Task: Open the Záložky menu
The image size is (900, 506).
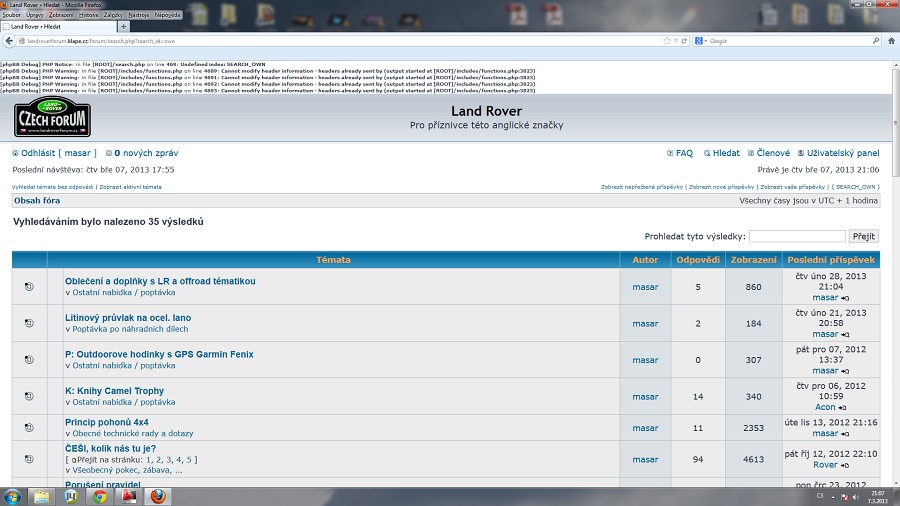Action: pos(113,15)
